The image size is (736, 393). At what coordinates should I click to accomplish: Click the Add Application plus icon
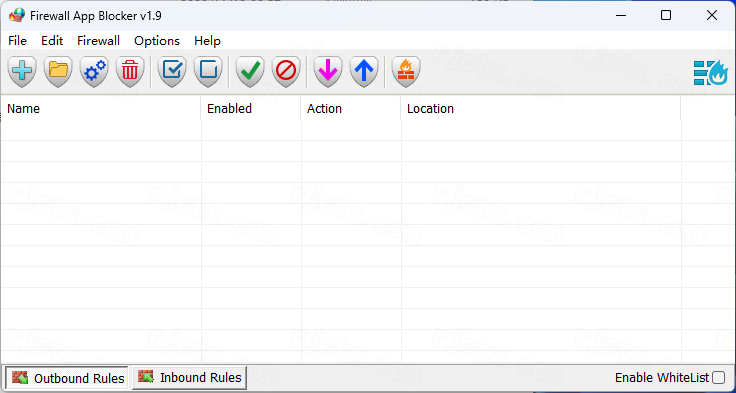click(22, 71)
